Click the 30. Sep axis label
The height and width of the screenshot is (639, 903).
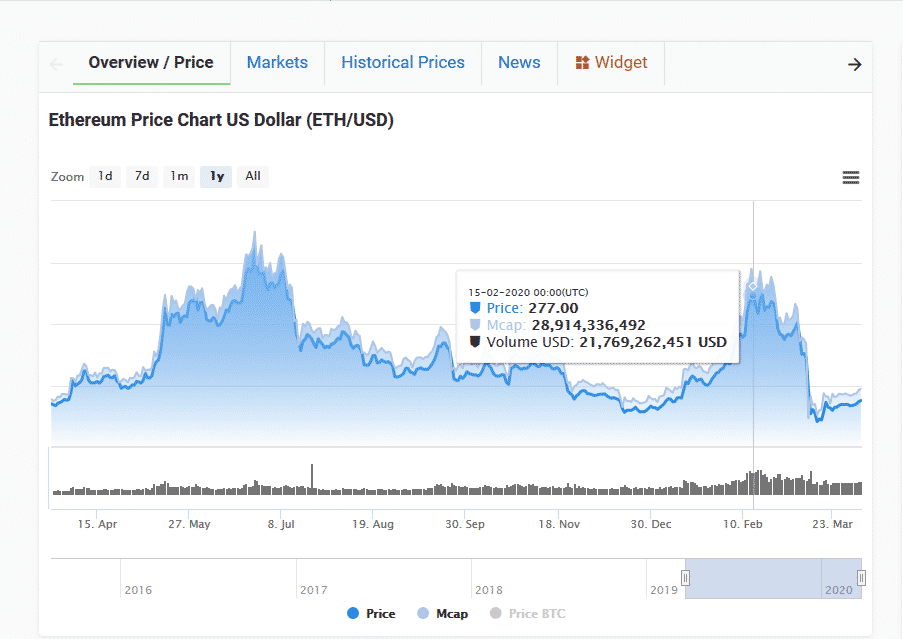pos(465,524)
